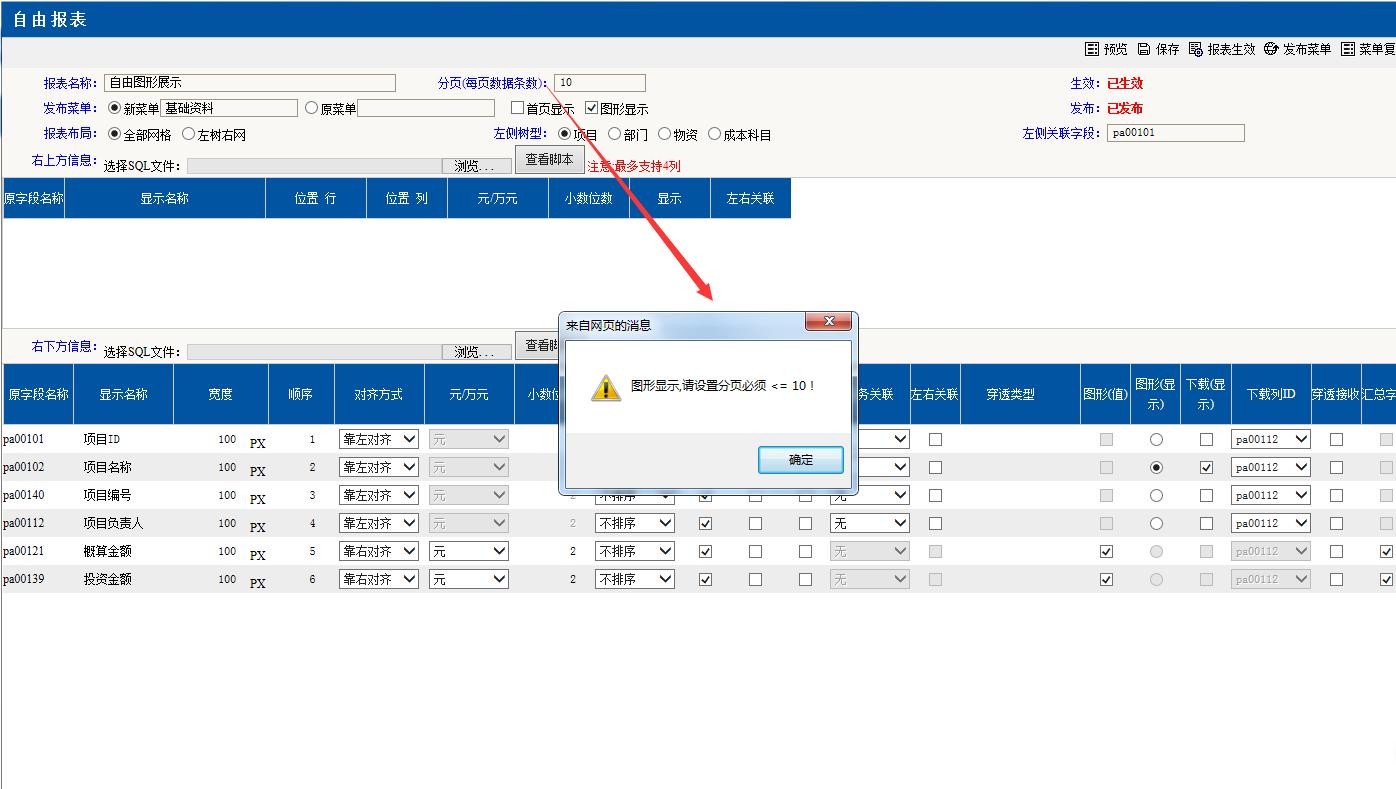Select the 原菜单 radio button
Viewport: 1396px width, 789px height.
point(311,108)
